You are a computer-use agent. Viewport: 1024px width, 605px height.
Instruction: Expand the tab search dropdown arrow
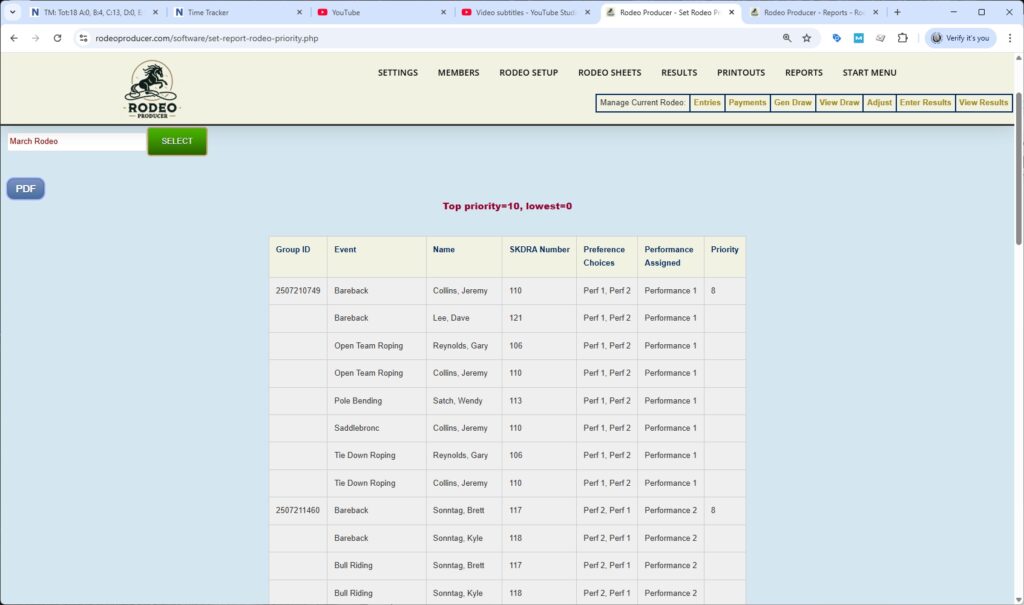point(13,12)
